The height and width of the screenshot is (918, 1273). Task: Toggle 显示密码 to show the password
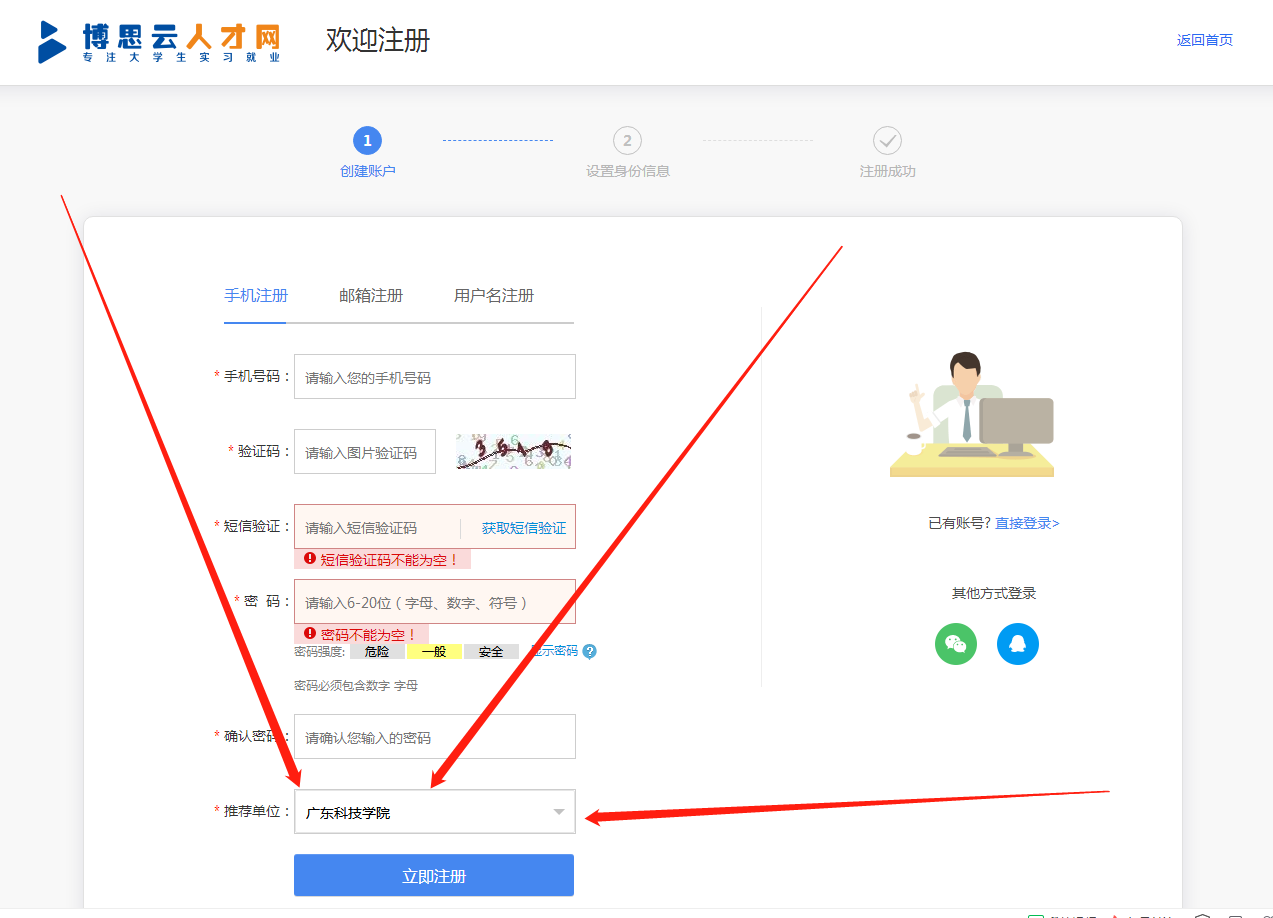(x=556, y=651)
